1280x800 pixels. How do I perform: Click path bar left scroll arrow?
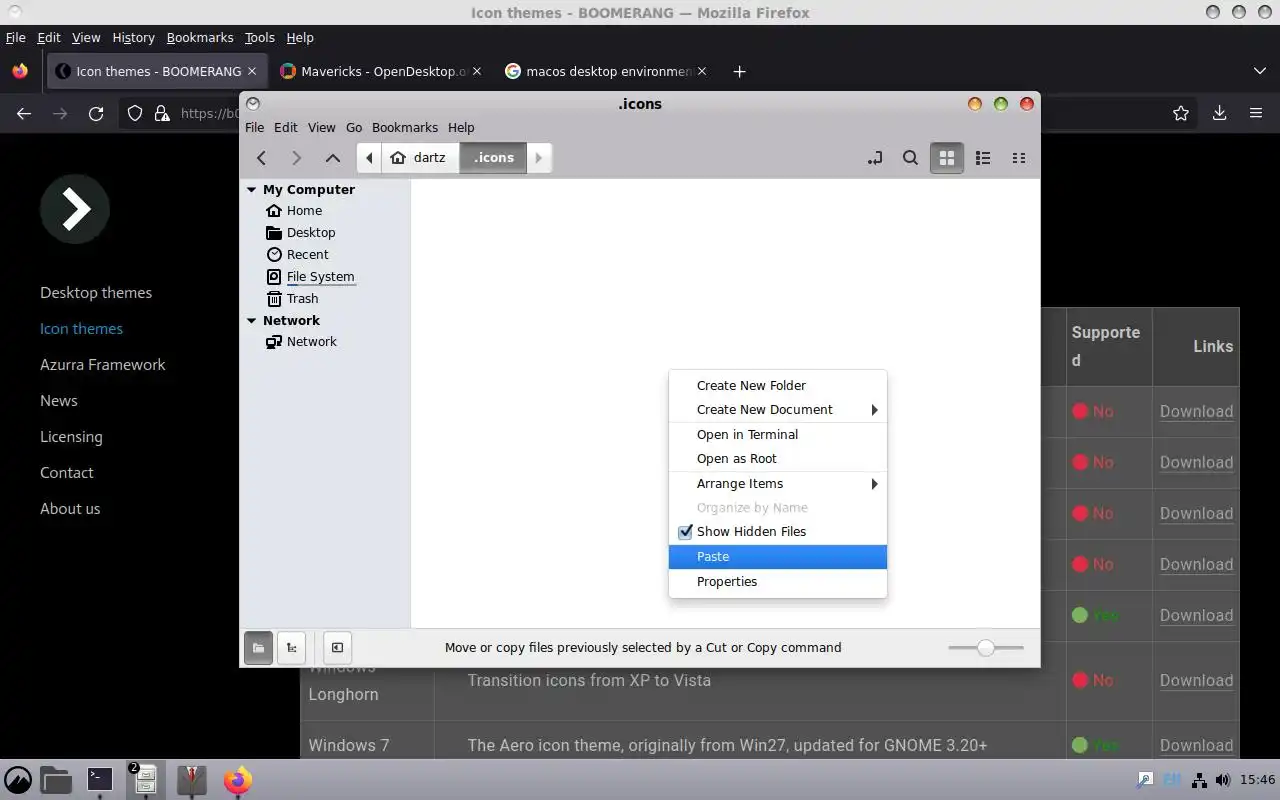369,158
